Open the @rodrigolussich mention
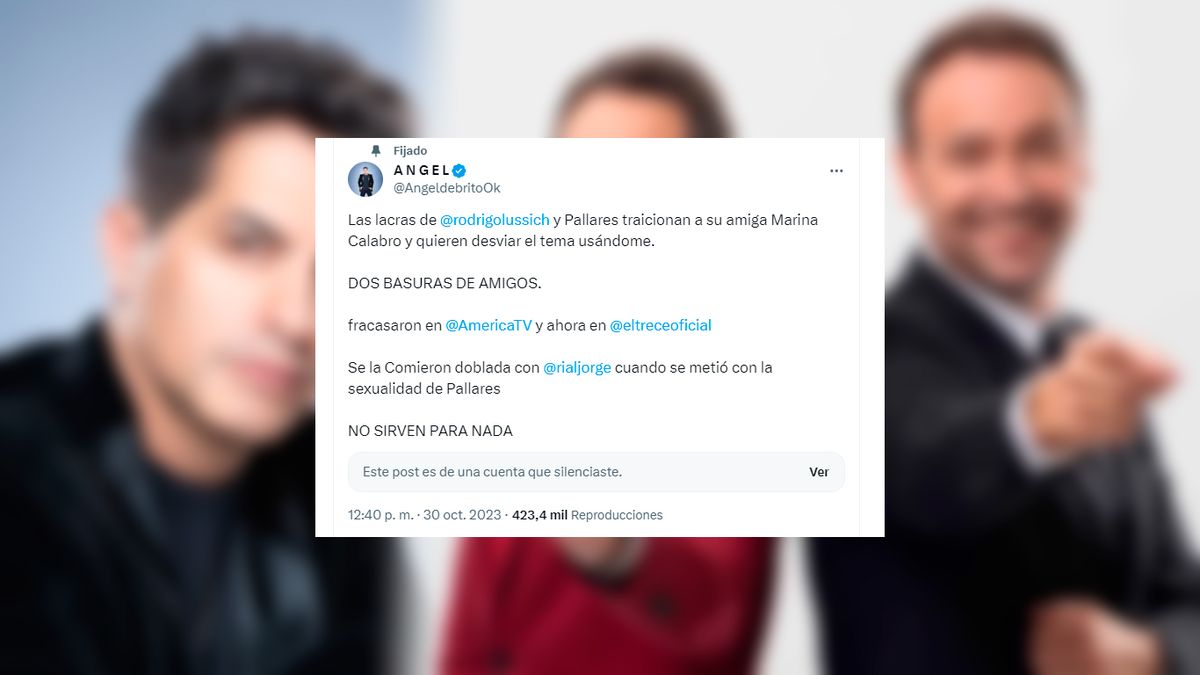Viewport: 1200px width, 675px height. 494,220
